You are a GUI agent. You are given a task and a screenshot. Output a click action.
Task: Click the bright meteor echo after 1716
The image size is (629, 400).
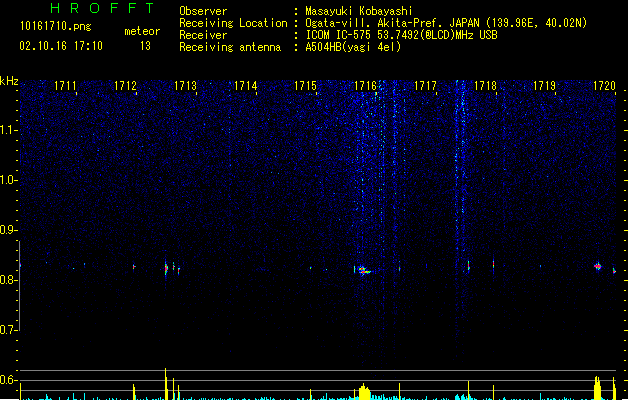[x=364, y=270]
